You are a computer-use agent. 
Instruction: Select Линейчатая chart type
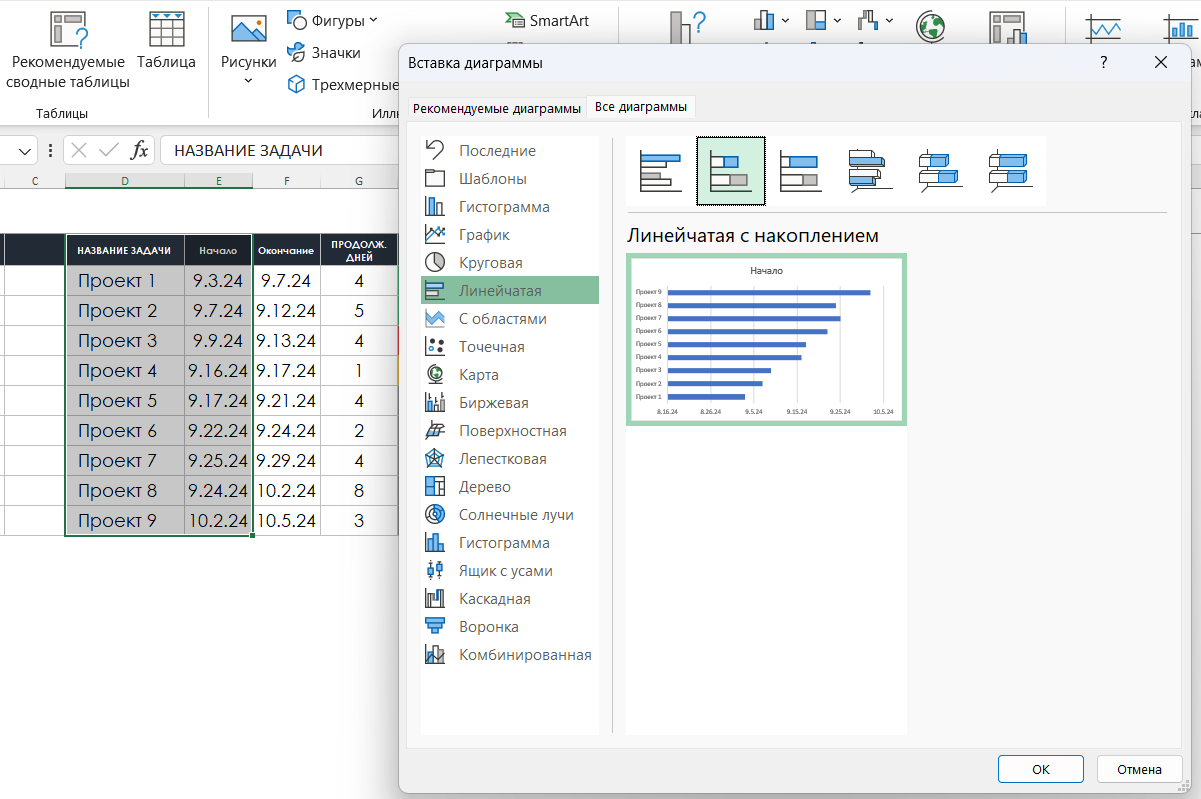(x=510, y=291)
